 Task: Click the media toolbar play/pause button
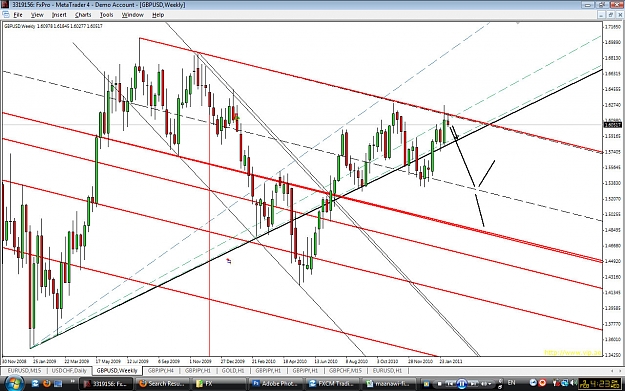pos(462,384)
